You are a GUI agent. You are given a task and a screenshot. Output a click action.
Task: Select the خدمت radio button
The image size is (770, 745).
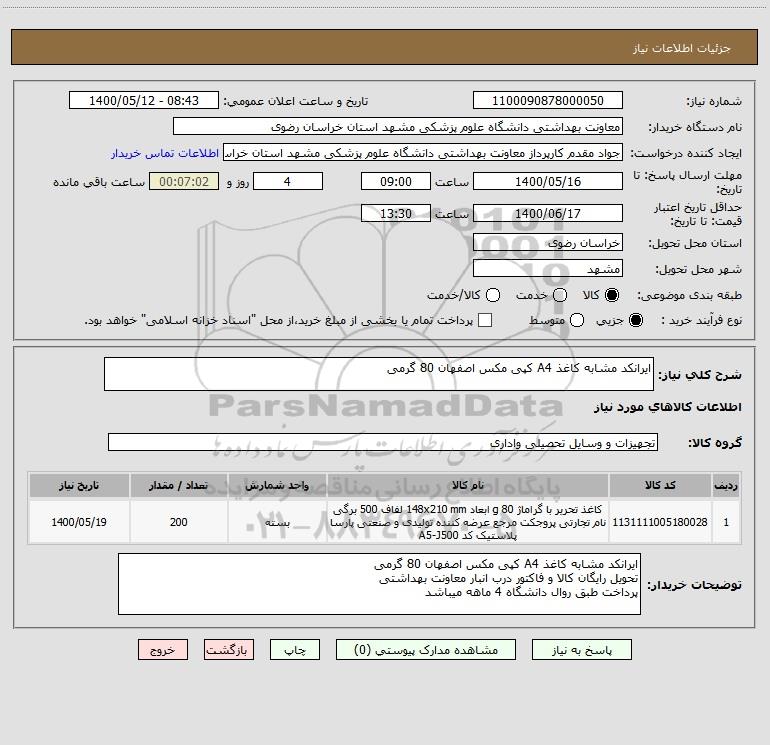tap(560, 295)
